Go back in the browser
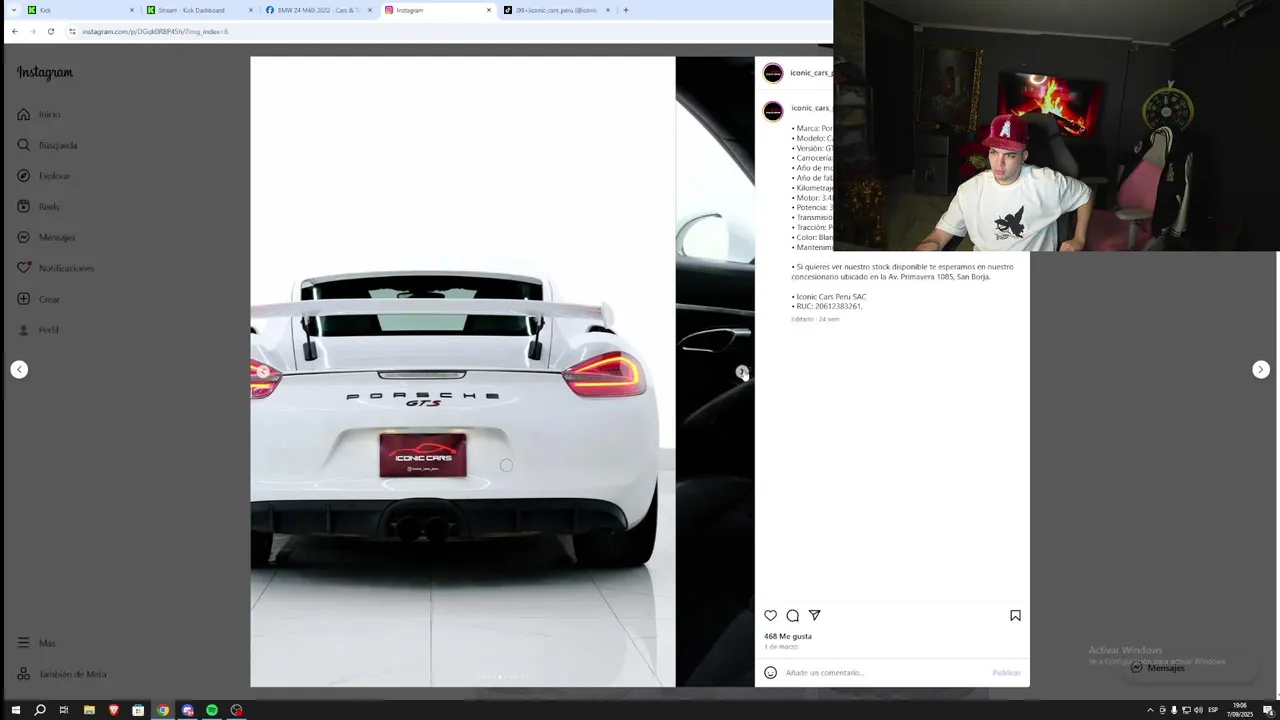Image resolution: width=1280 pixels, height=720 pixels. 15,31
